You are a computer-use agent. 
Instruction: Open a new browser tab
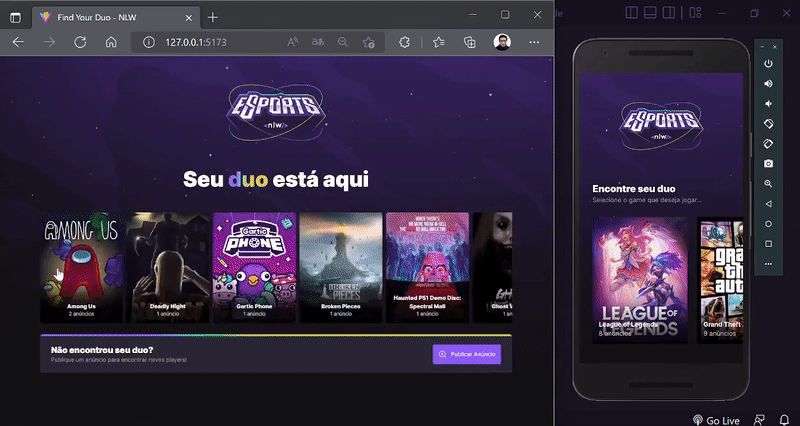click(213, 17)
